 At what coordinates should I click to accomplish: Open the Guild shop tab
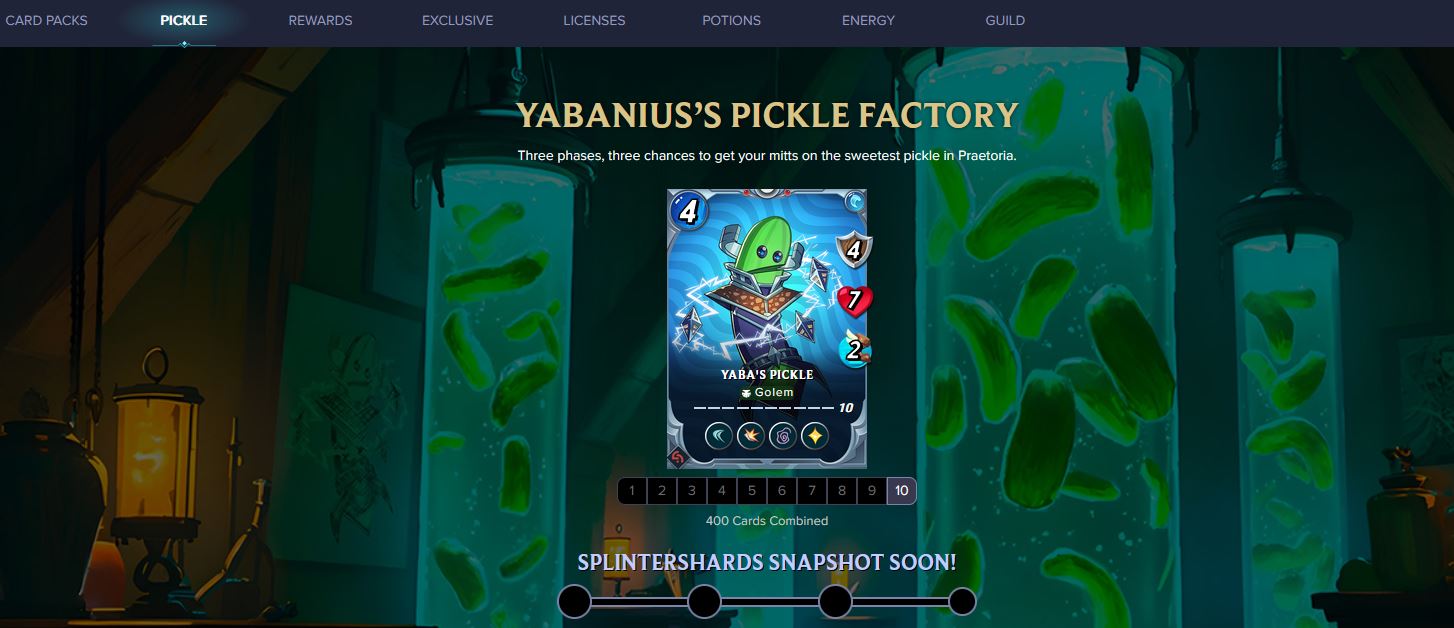[1005, 20]
